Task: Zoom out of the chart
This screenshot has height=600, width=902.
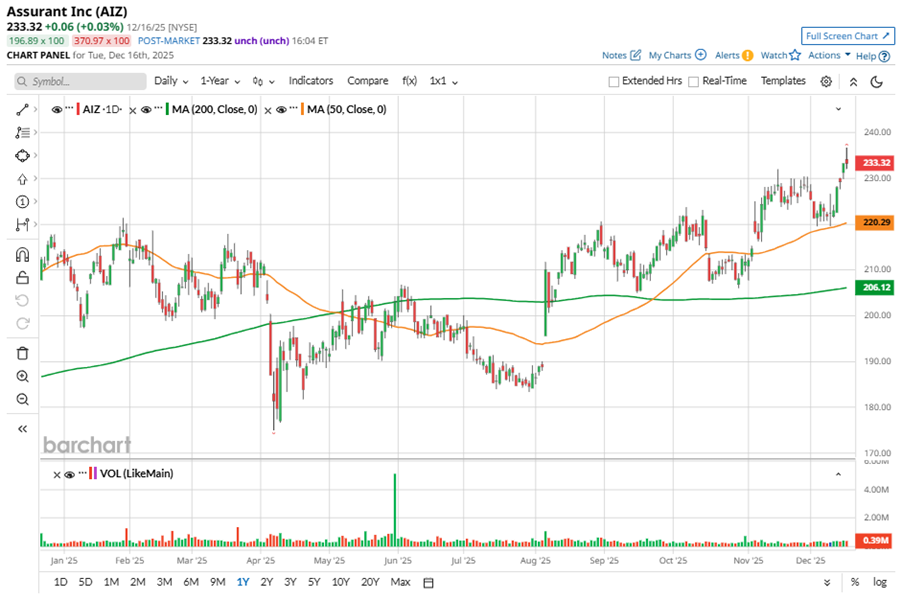Action: coord(22,399)
